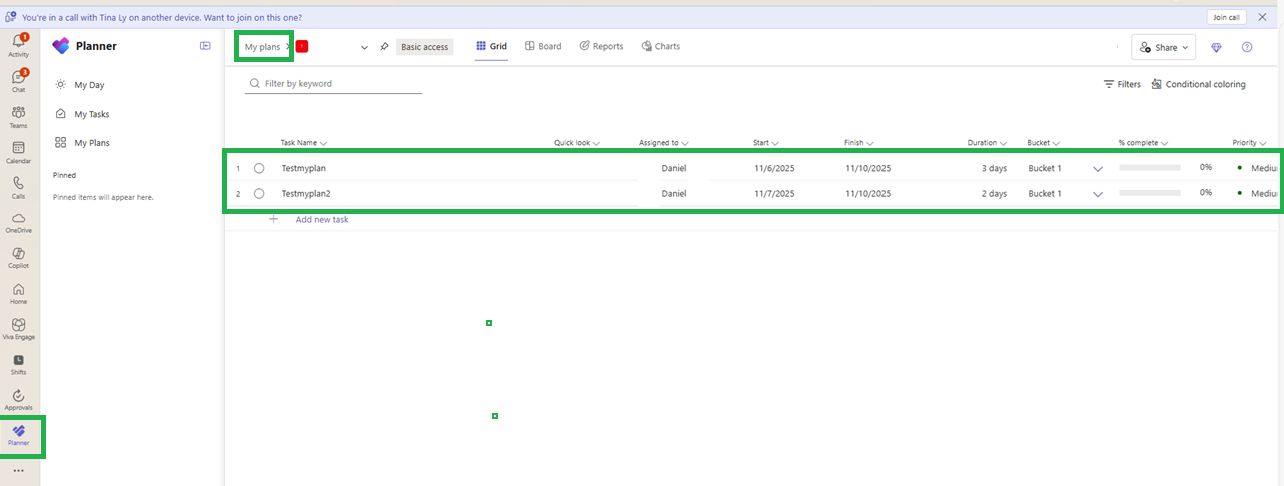Screen dimensions: 1284x486
Task: Open the % complete column menu
Action: pyautogui.click(x=1165, y=143)
